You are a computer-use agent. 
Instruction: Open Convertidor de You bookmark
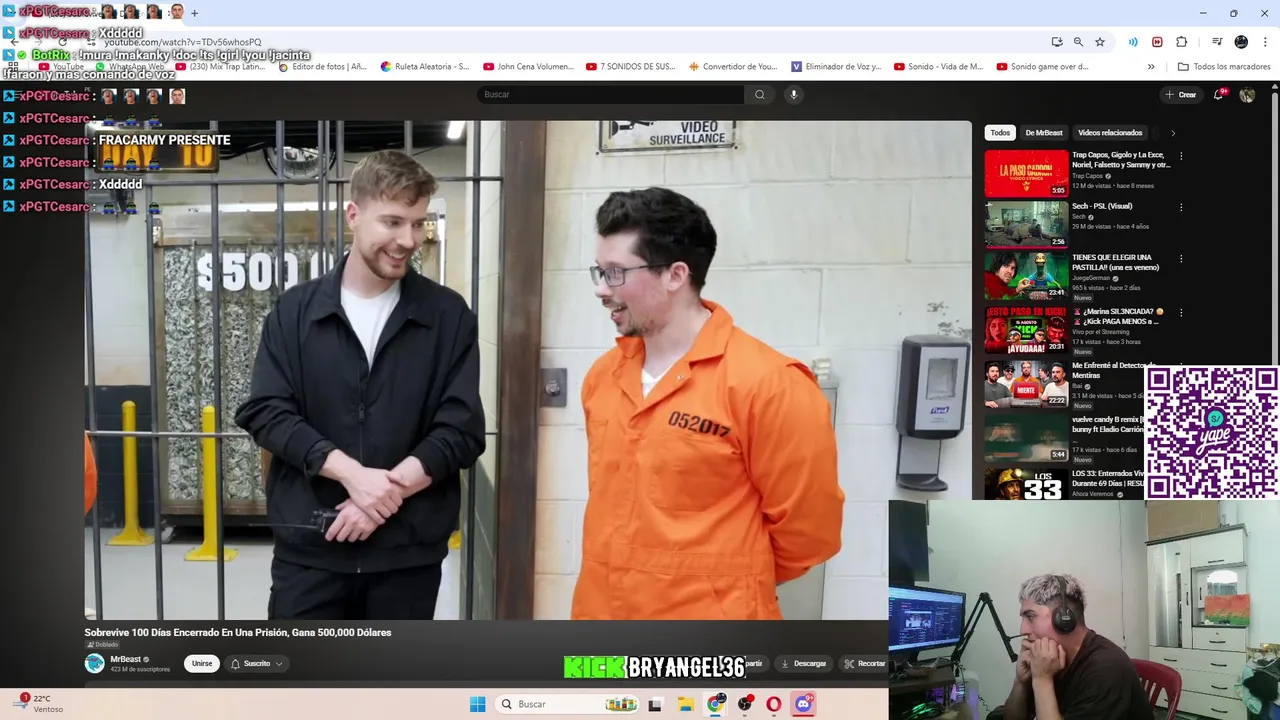pyautogui.click(x=733, y=67)
